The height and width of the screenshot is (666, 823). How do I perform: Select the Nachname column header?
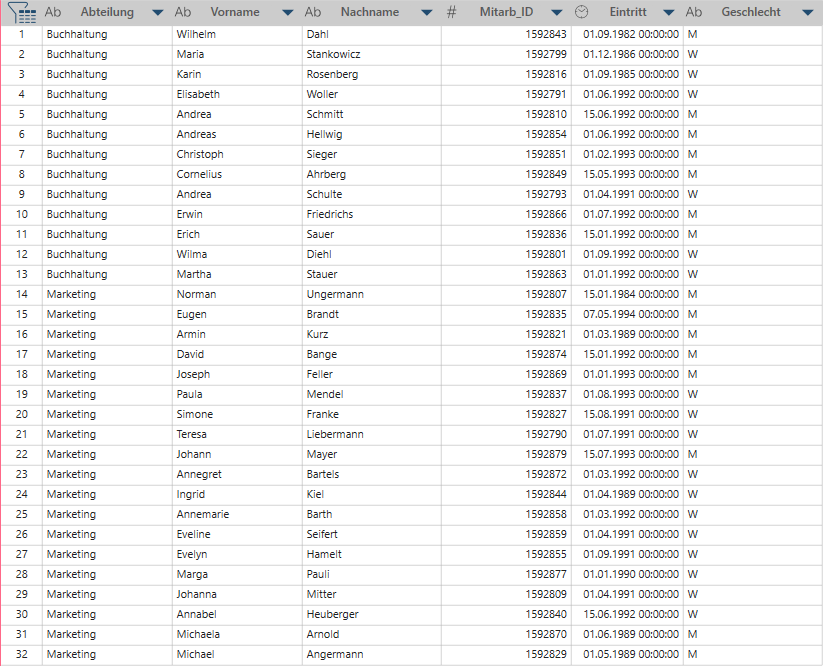click(x=370, y=12)
